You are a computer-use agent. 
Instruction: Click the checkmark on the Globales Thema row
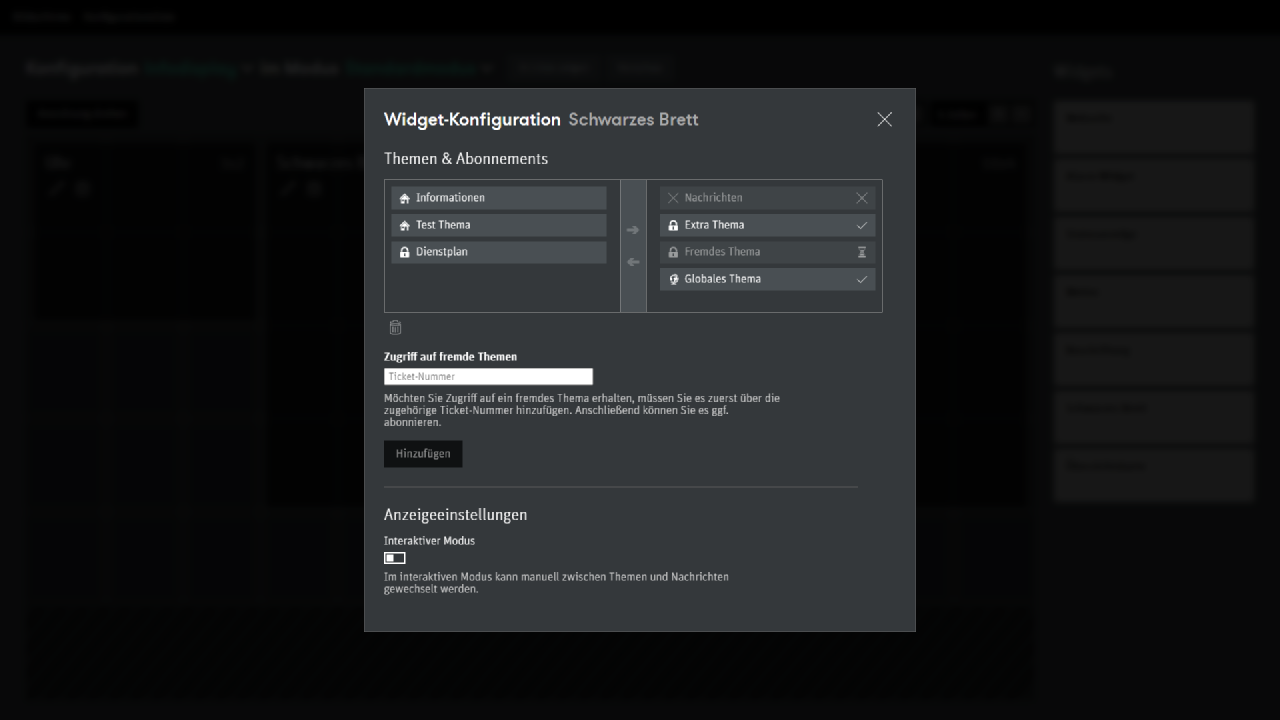pos(862,279)
